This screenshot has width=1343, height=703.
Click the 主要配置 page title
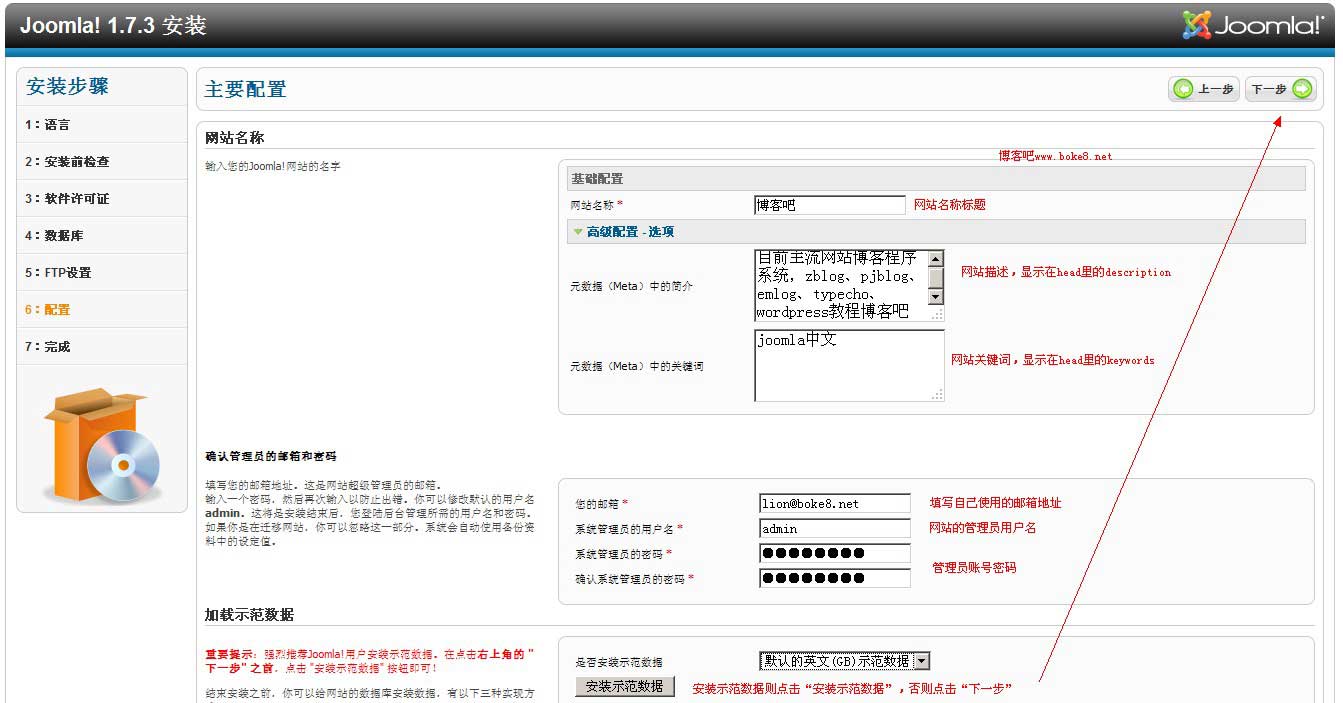coord(245,89)
